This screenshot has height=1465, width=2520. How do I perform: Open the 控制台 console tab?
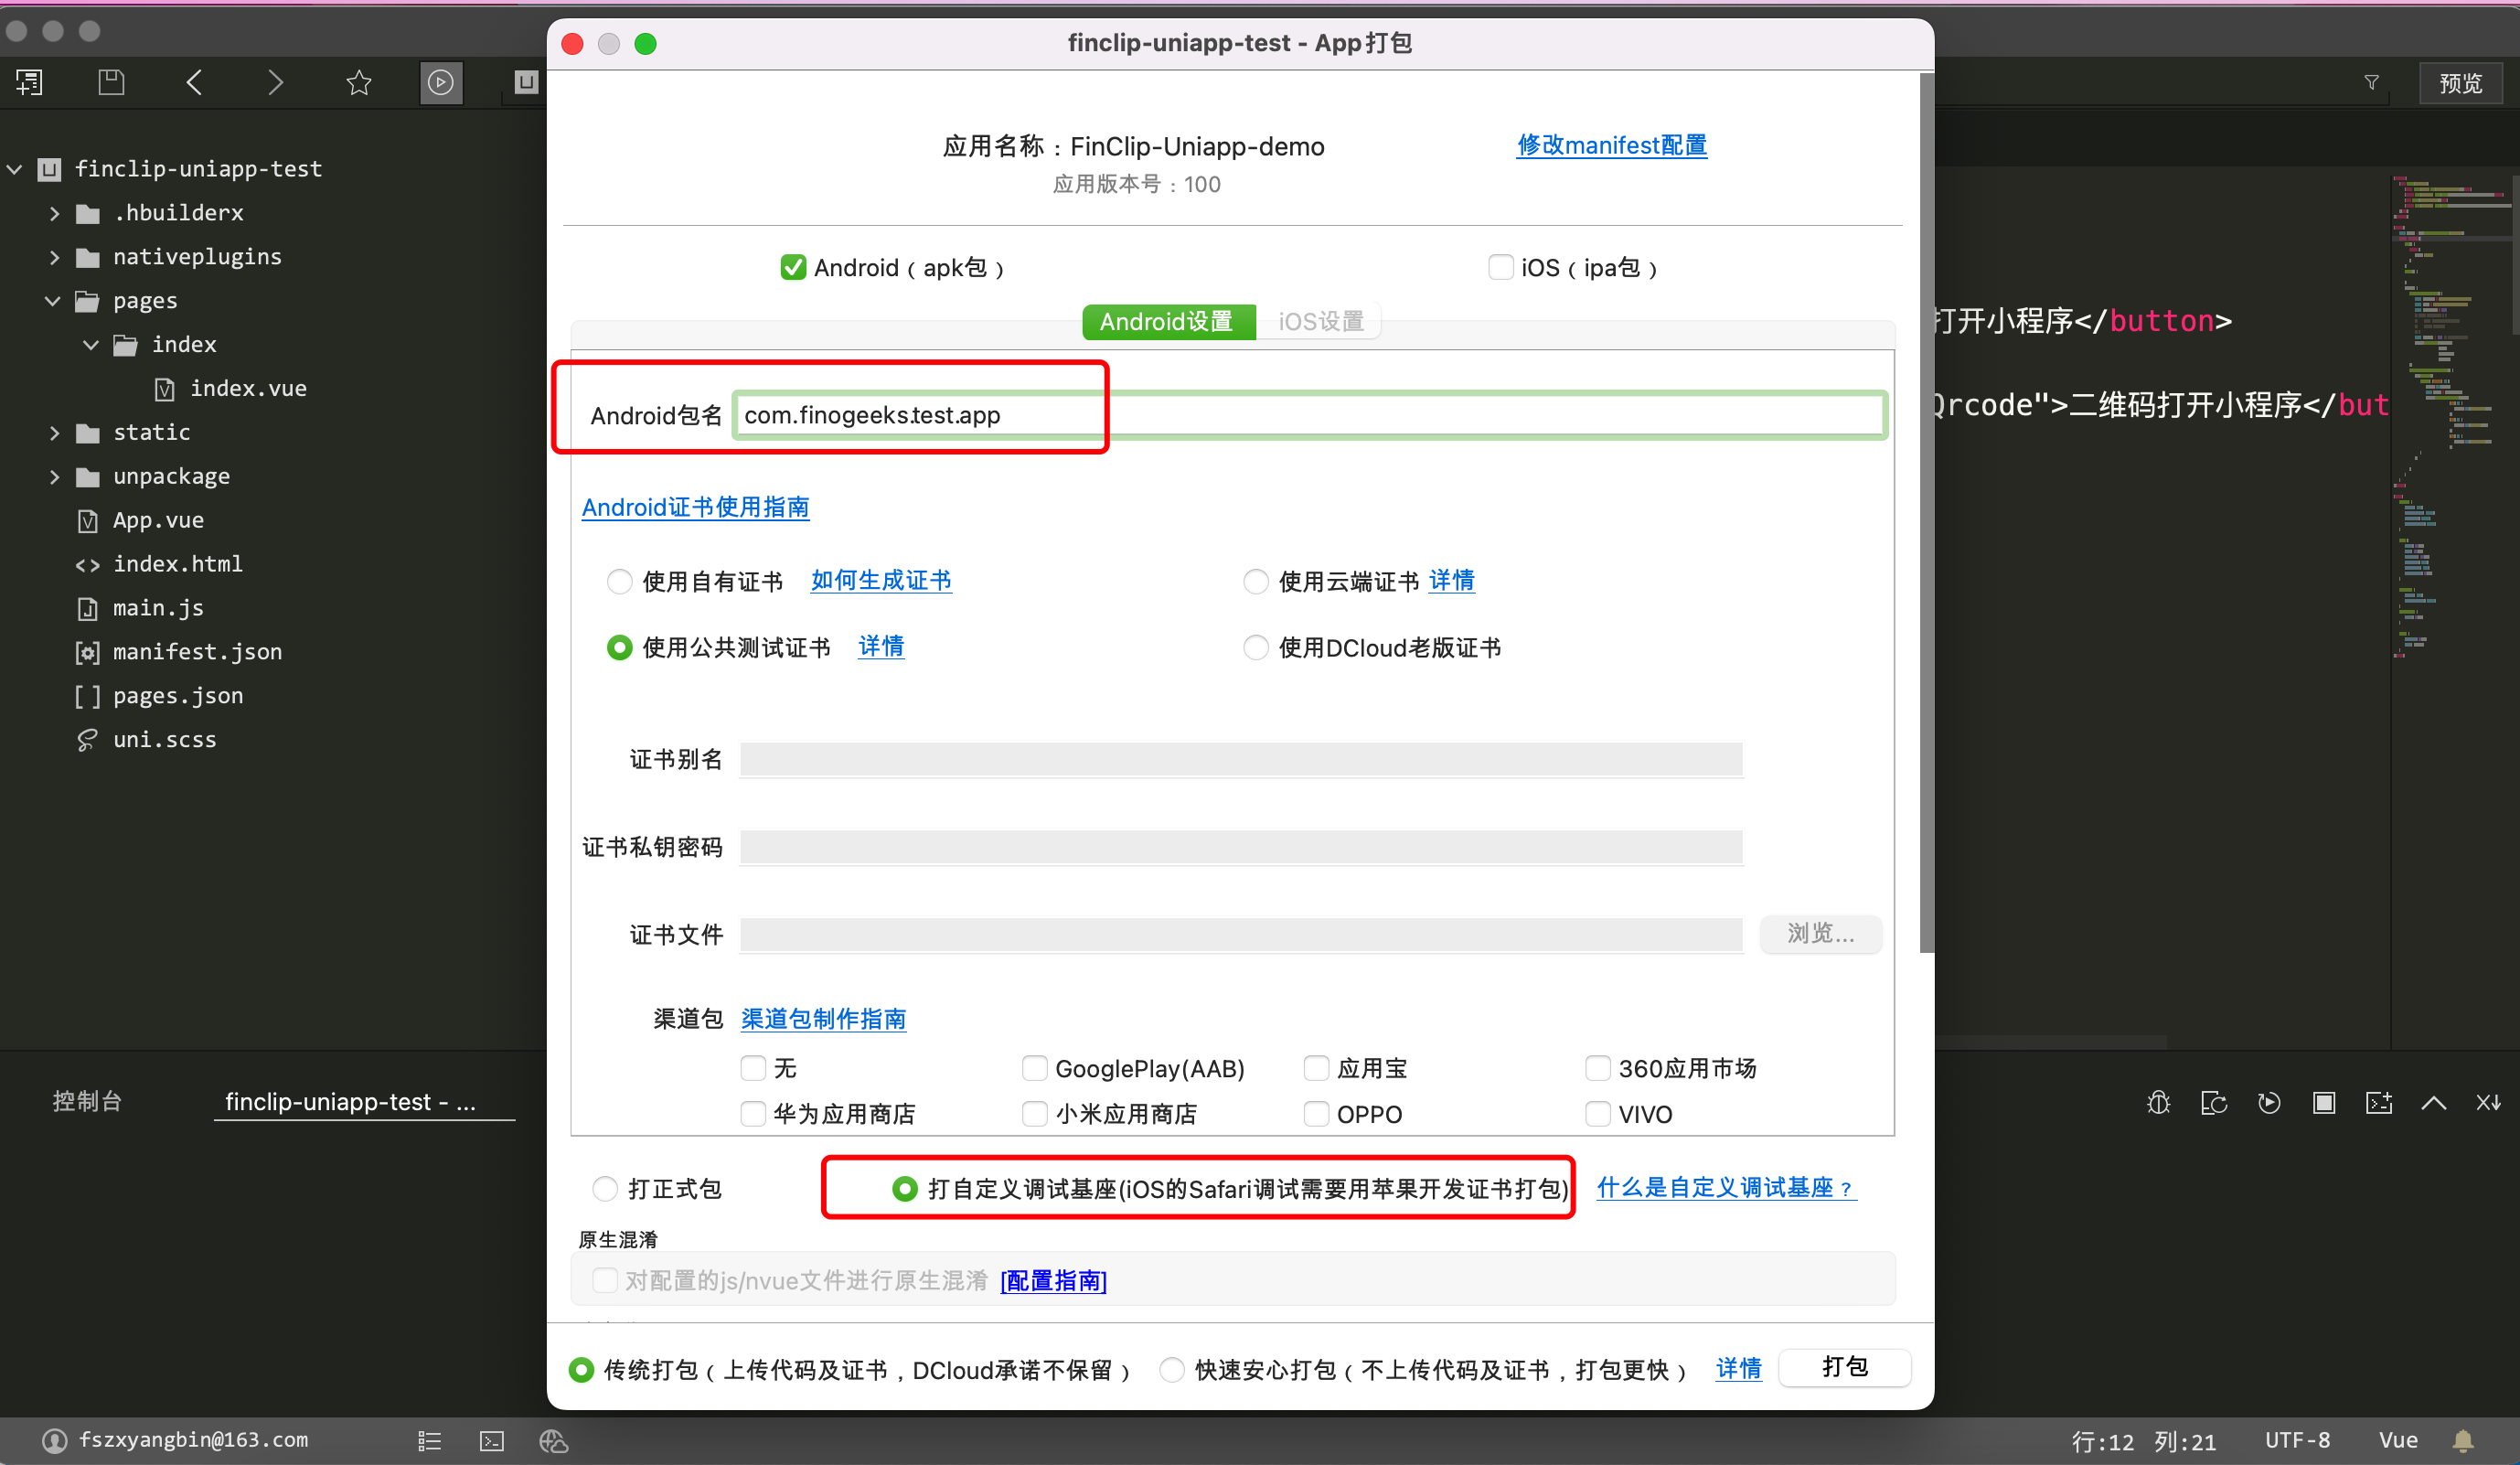pos(87,1101)
